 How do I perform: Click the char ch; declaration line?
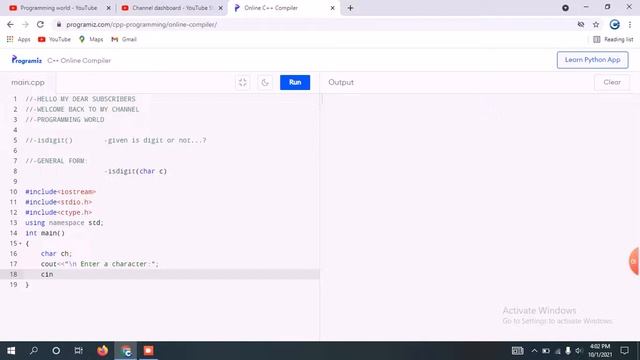pos(56,253)
